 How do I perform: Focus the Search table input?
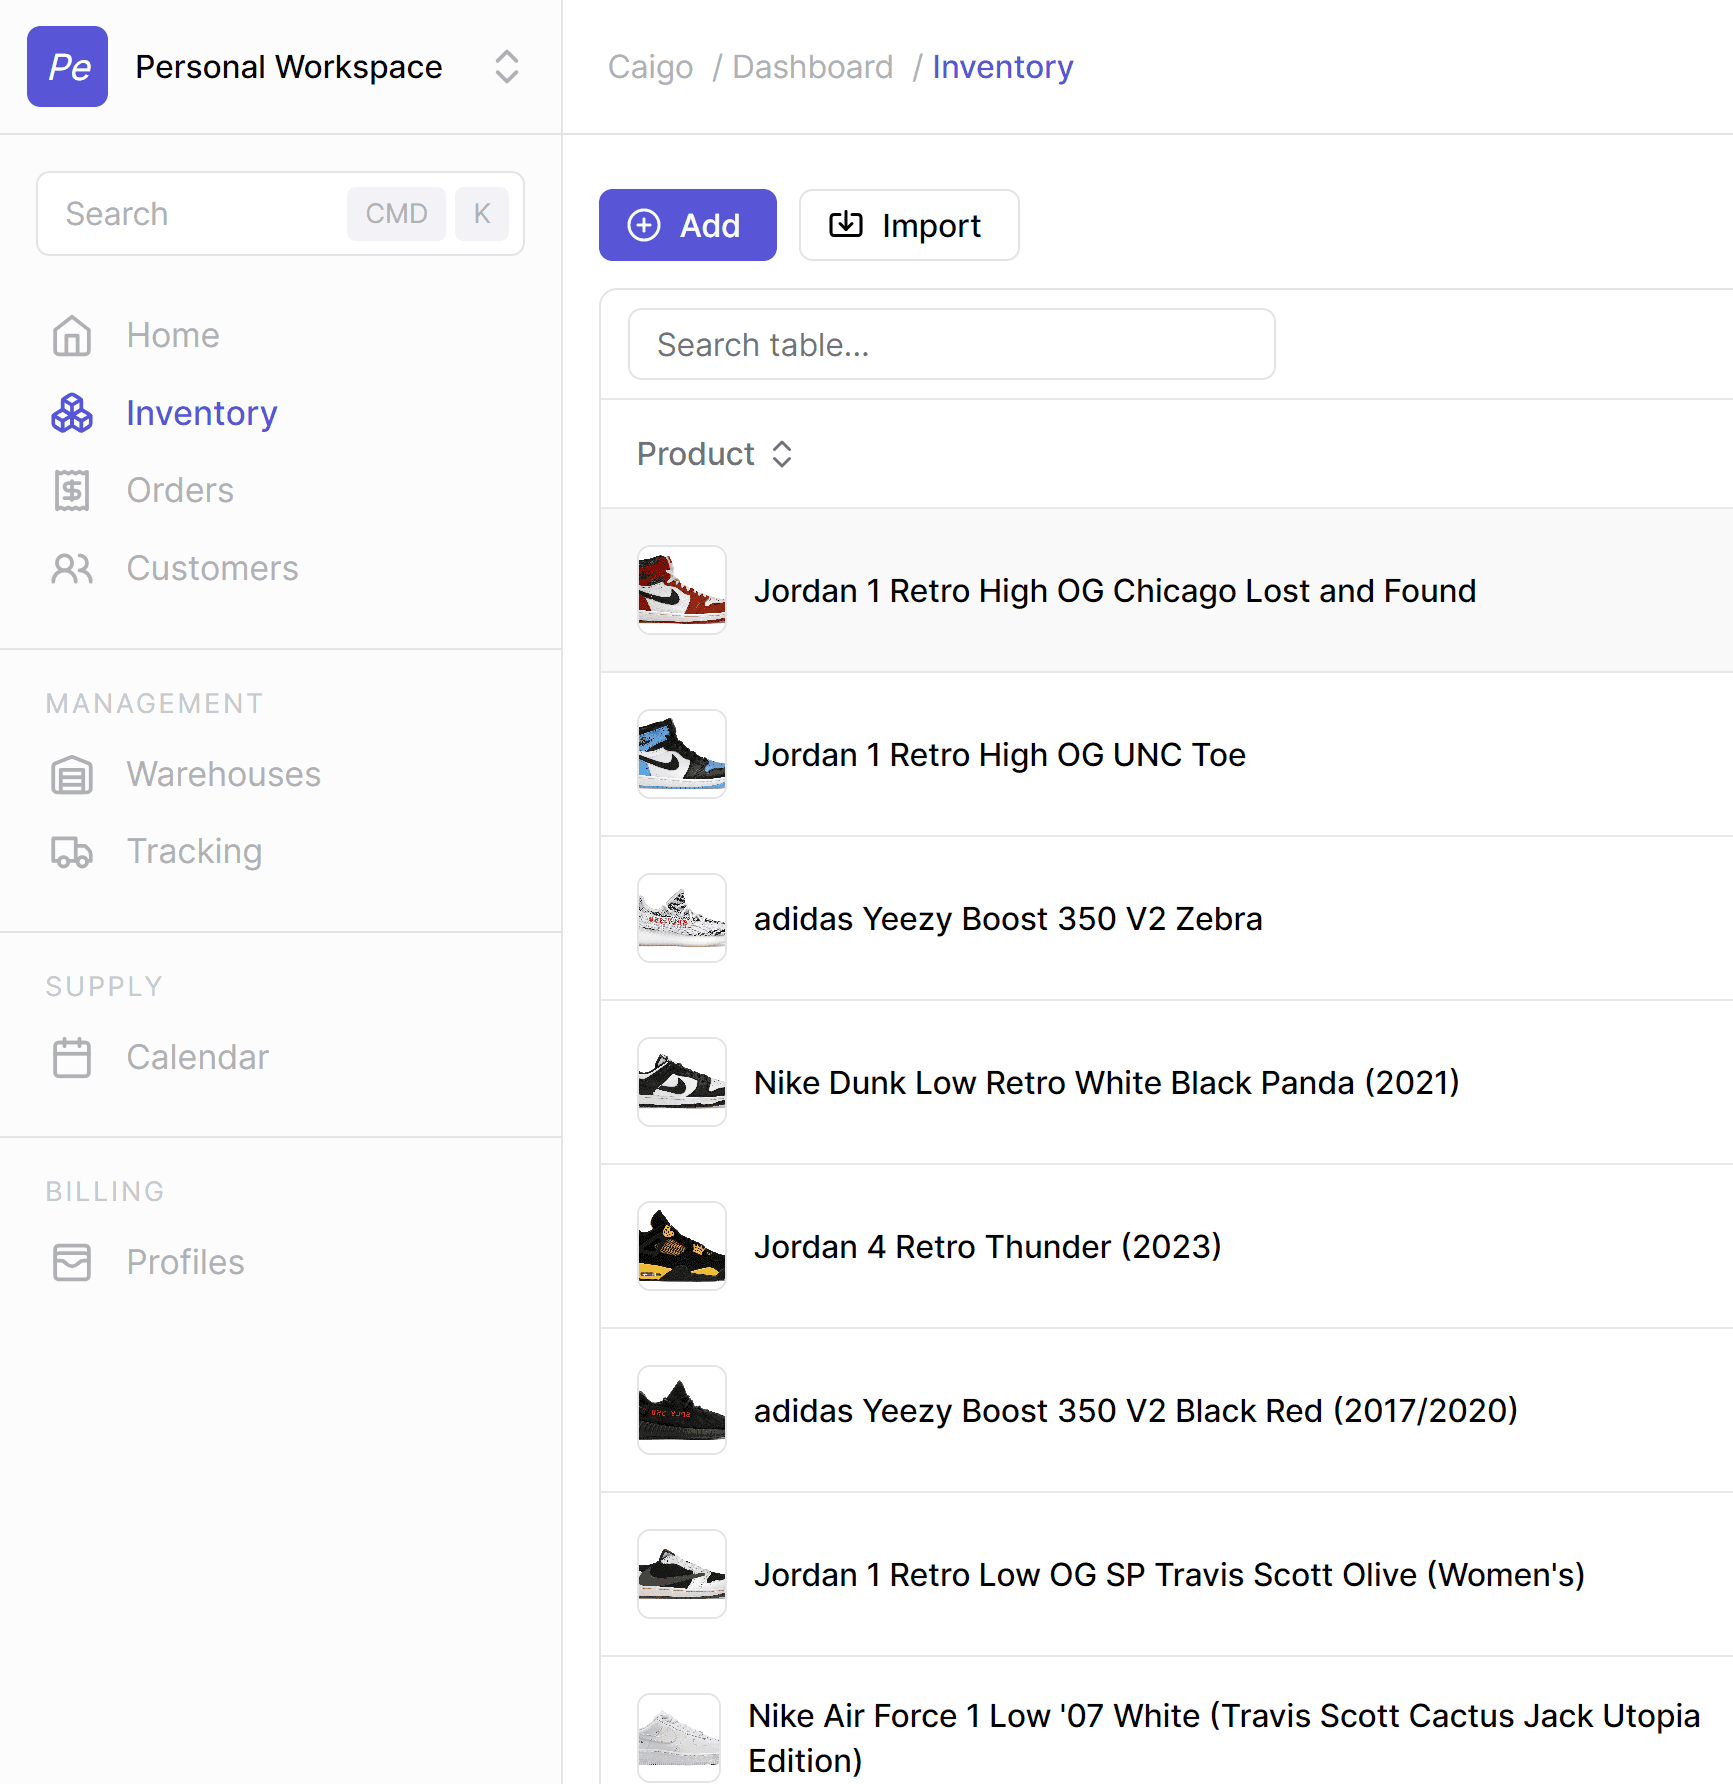pos(952,344)
